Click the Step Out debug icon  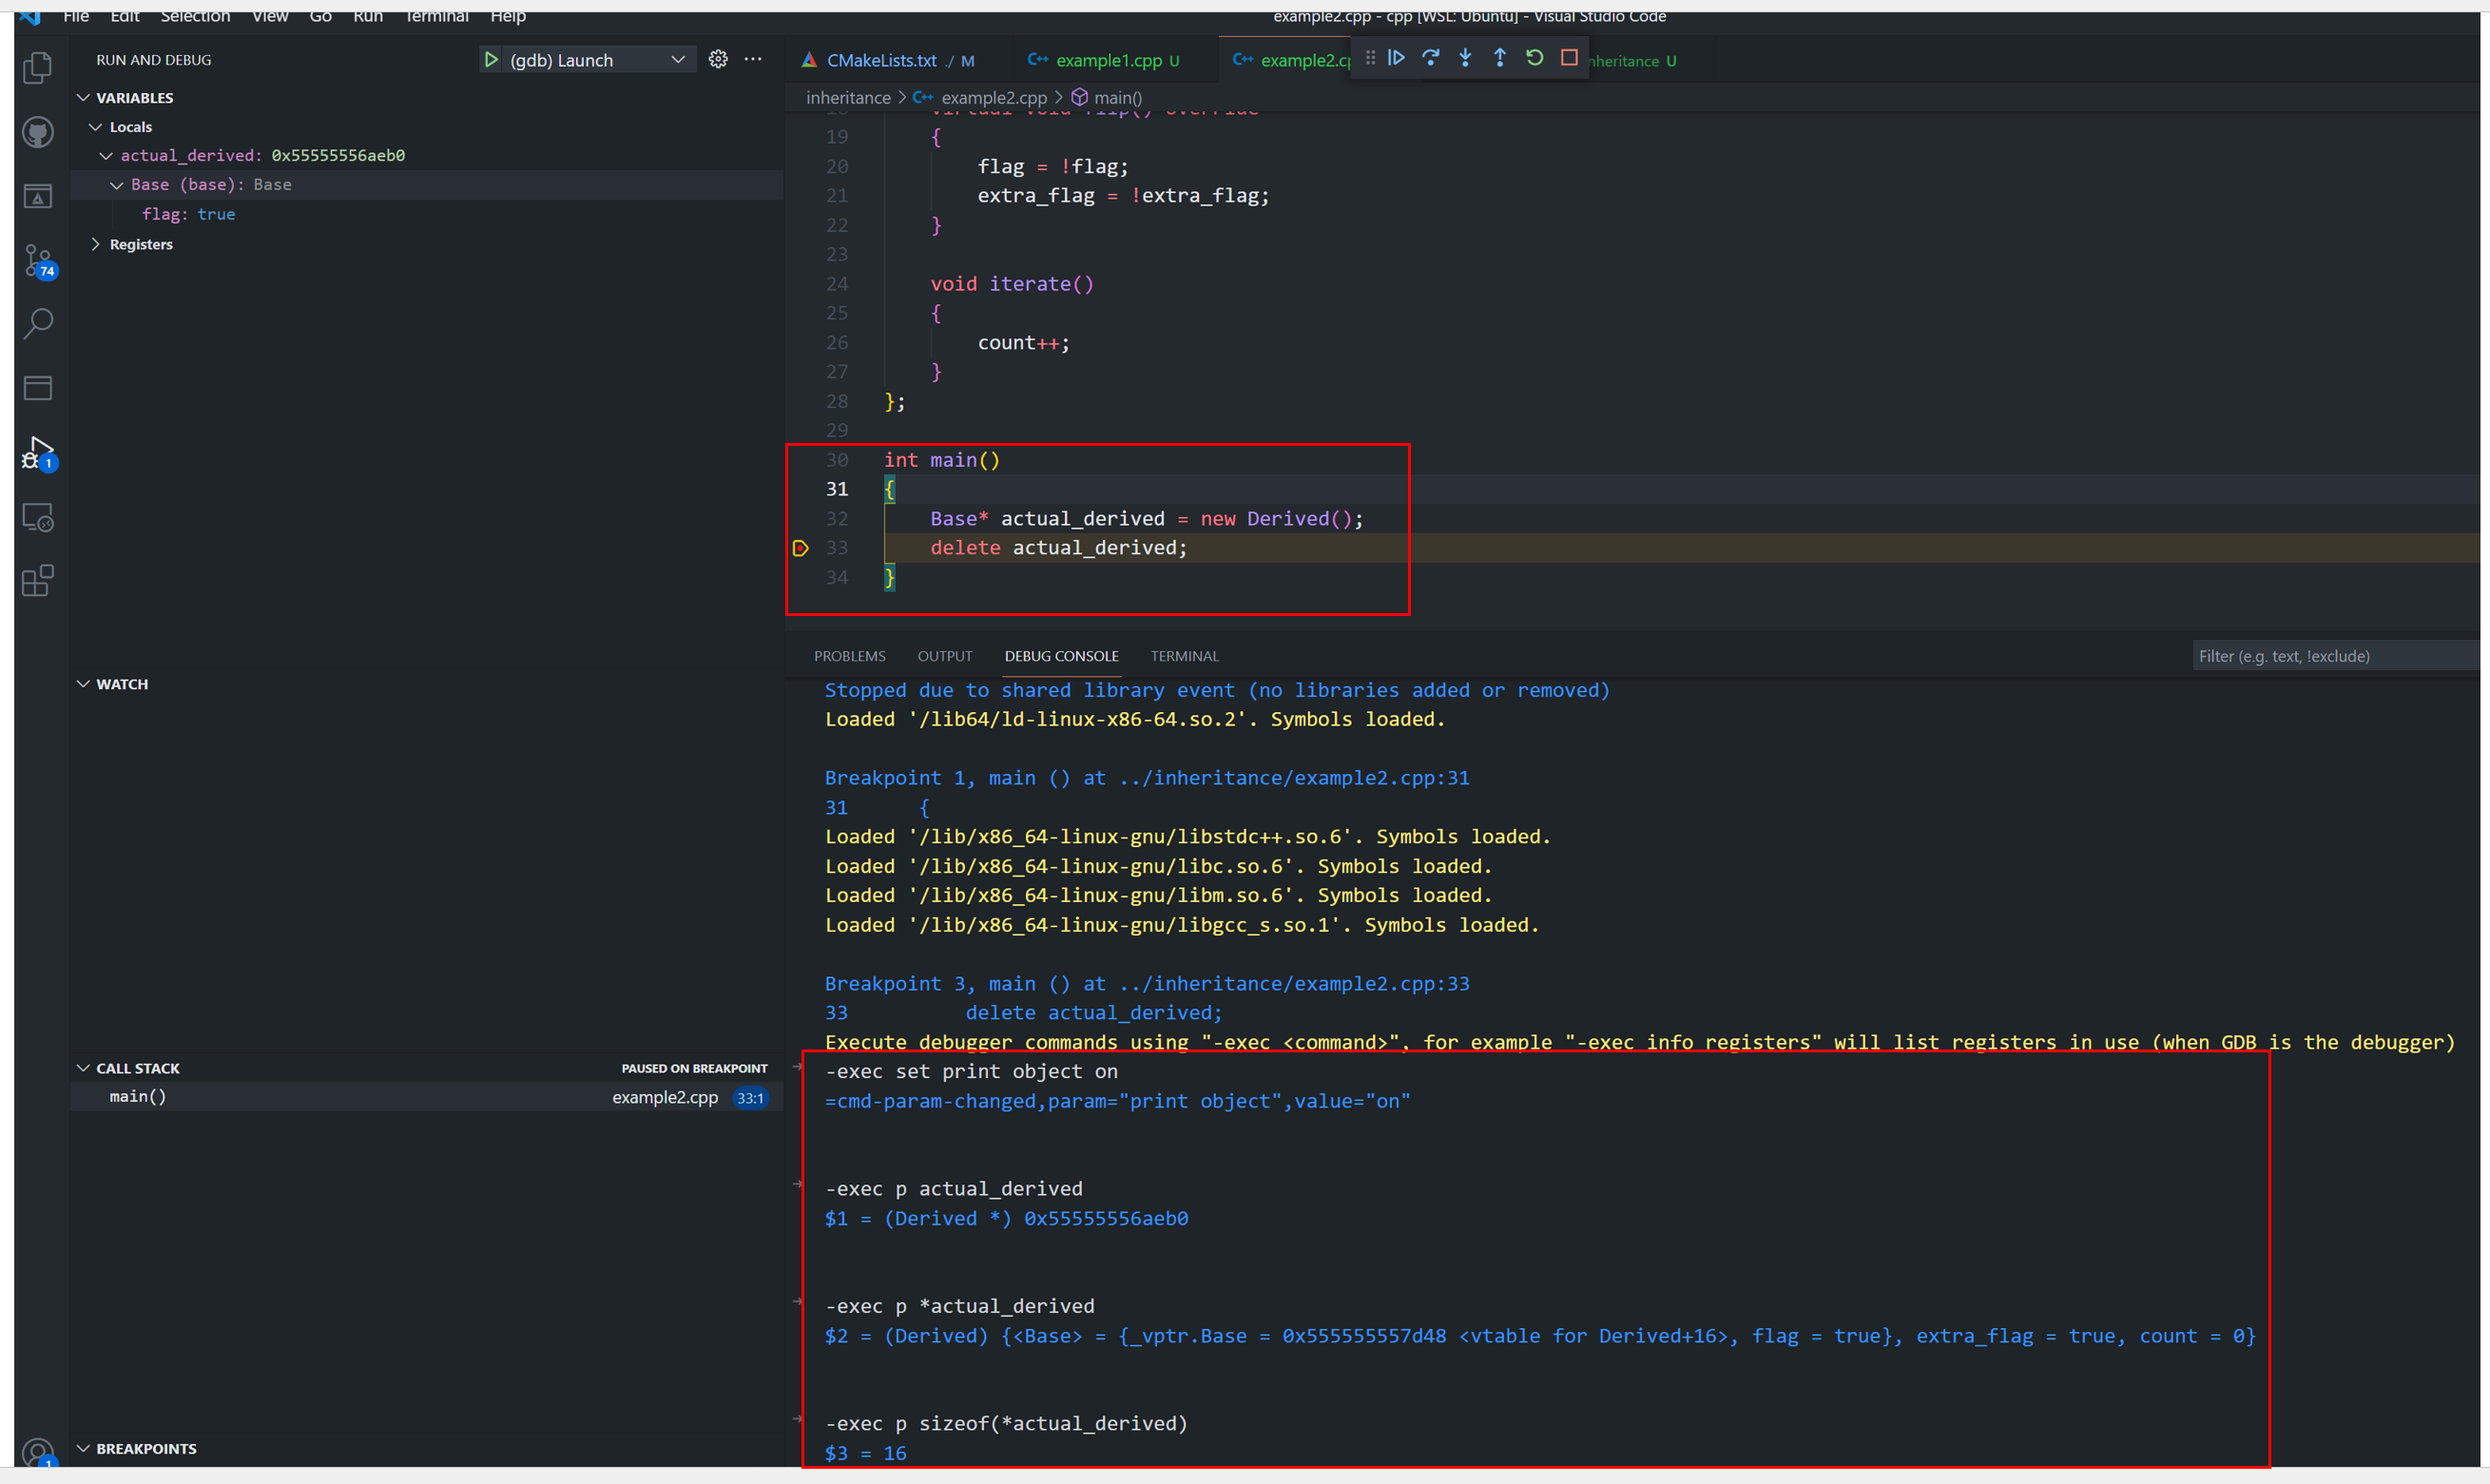point(1500,59)
